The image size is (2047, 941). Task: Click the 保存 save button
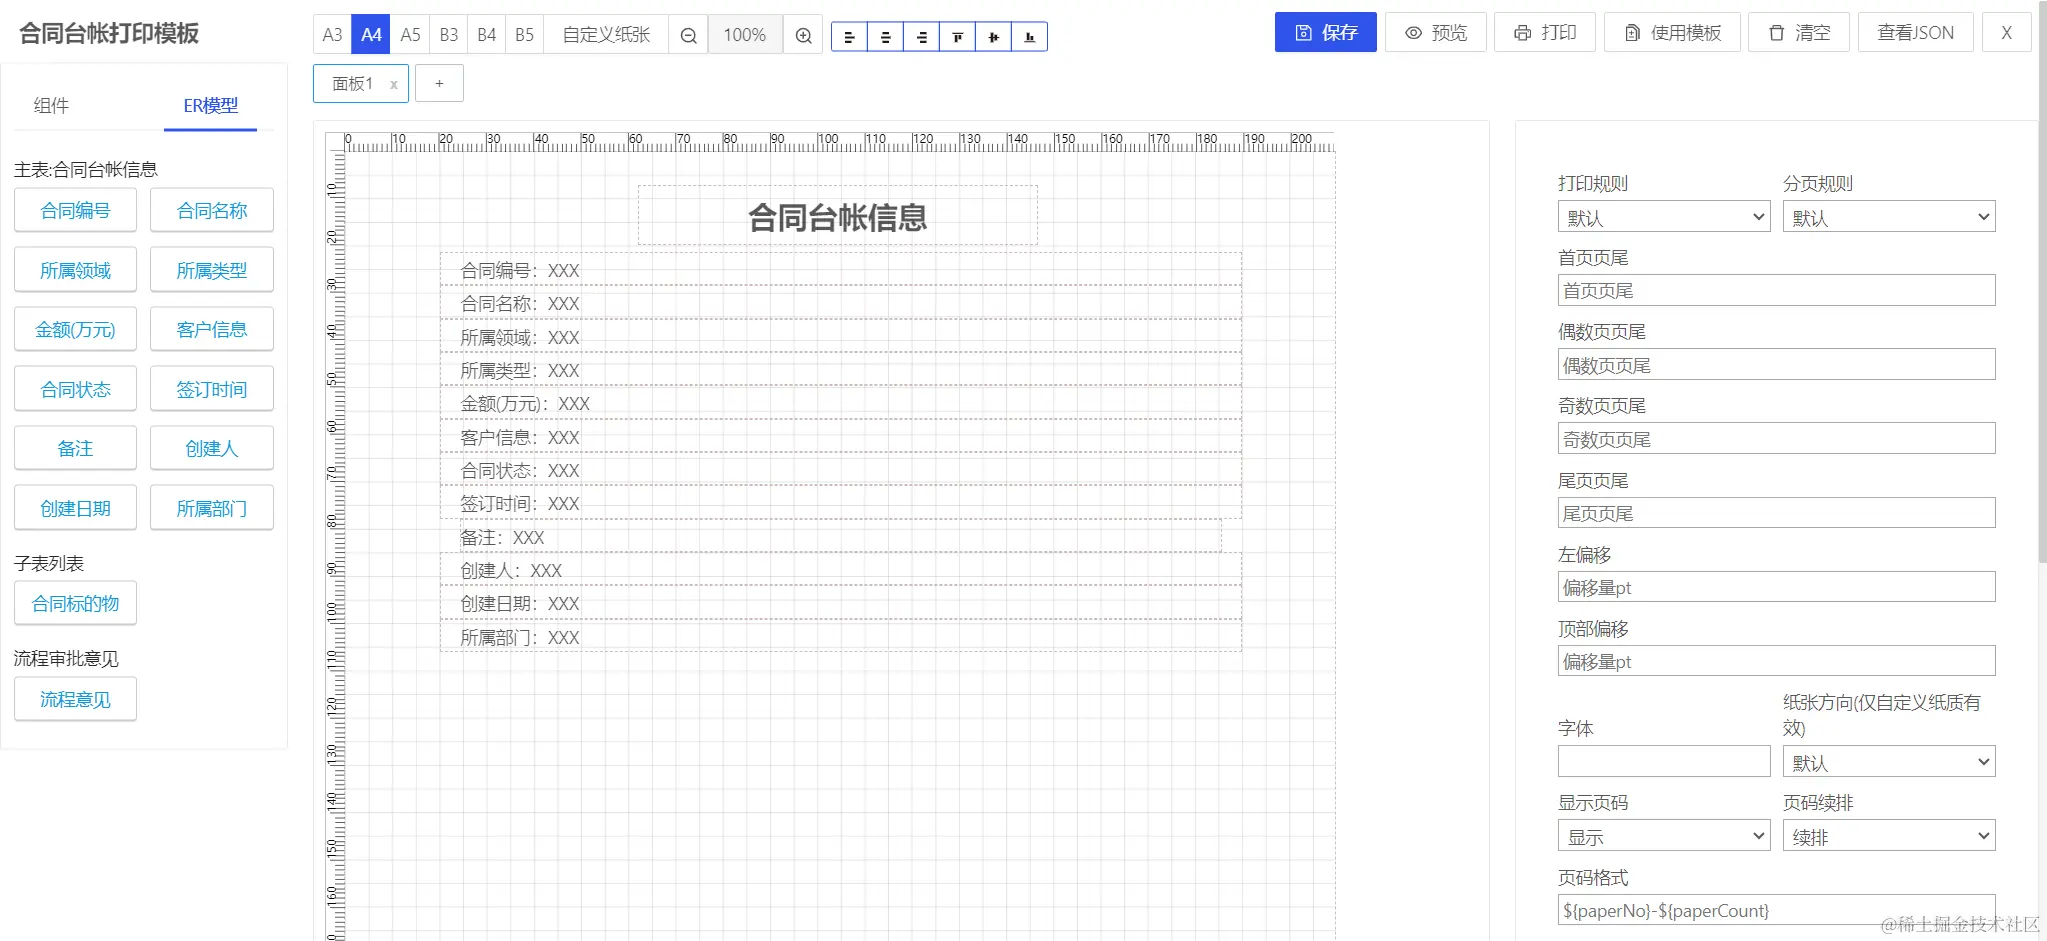(x=1325, y=31)
